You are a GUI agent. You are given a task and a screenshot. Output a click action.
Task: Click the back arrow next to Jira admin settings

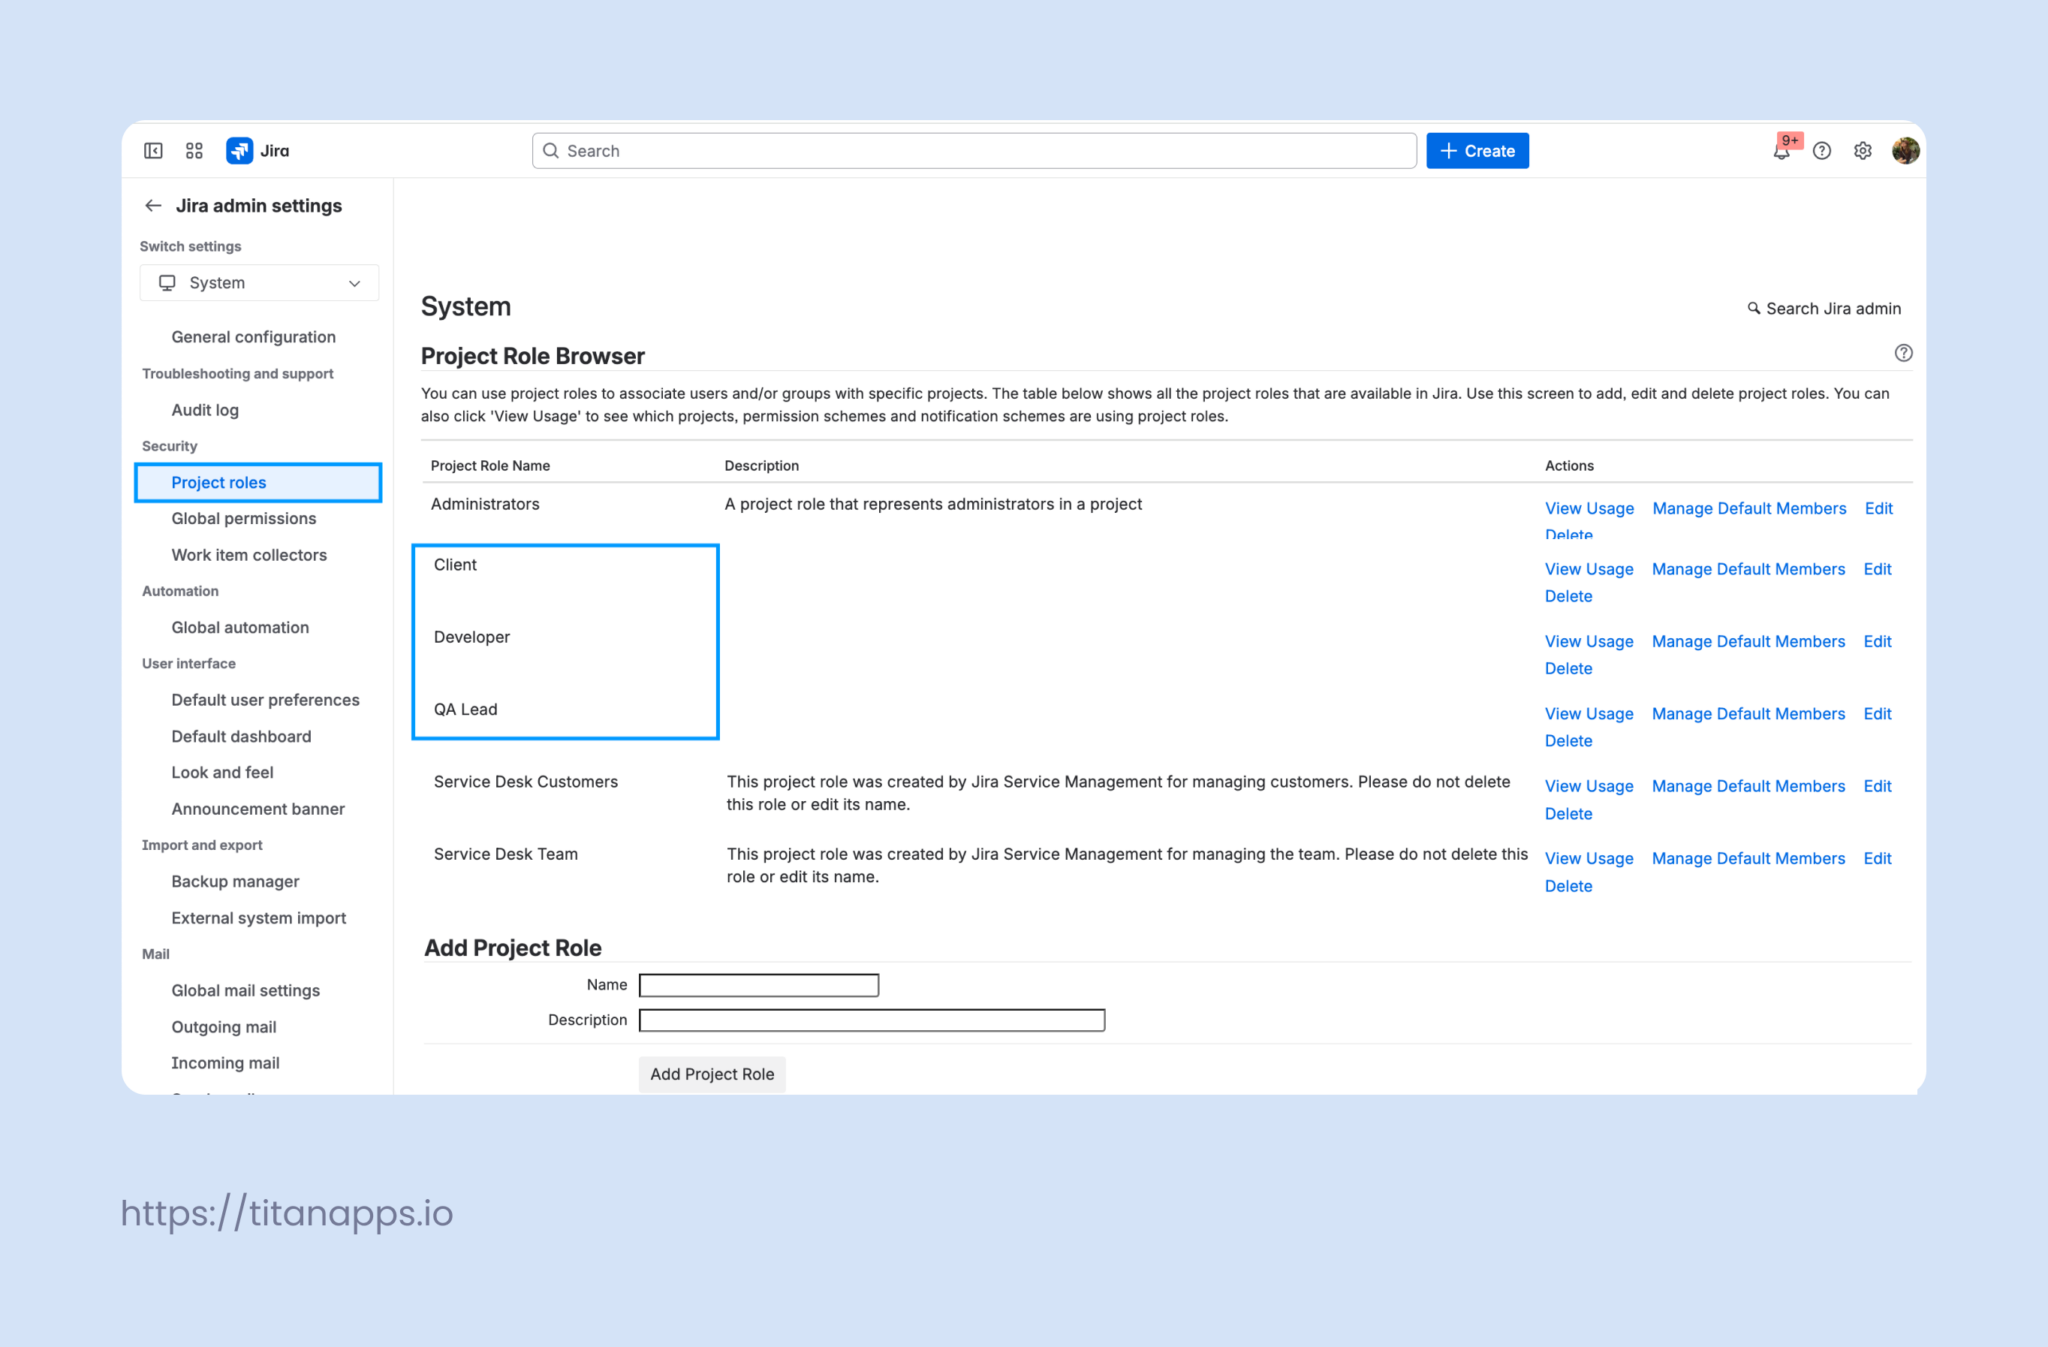[152, 205]
